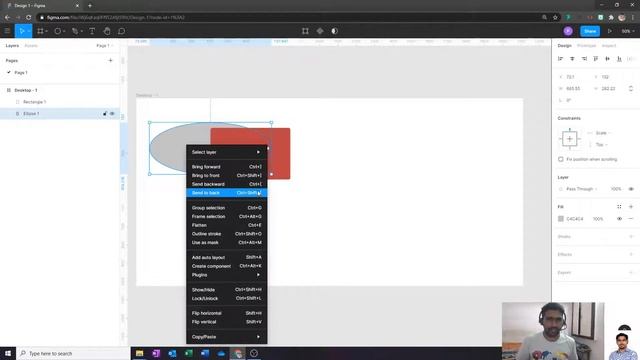640x360 pixels.
Task: Click Align horizontal centers icon
Action: point(572,59)
